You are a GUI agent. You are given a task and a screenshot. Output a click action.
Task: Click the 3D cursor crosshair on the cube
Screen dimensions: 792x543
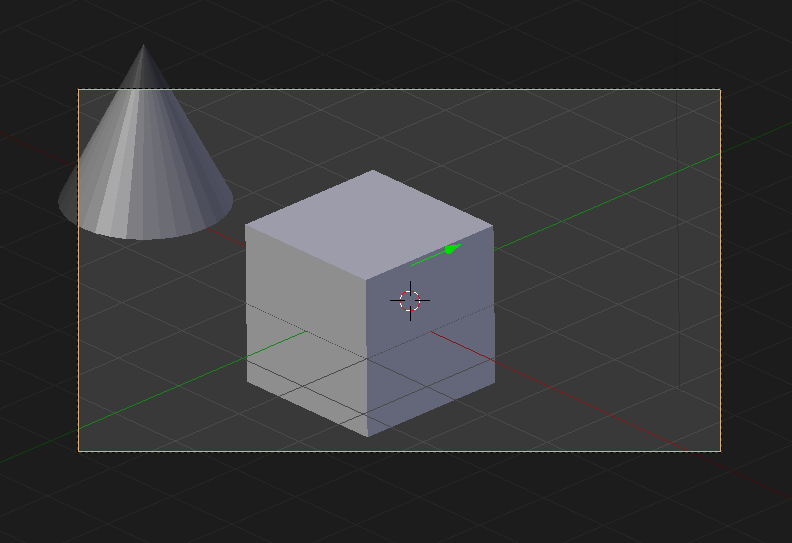pos(410,301)
